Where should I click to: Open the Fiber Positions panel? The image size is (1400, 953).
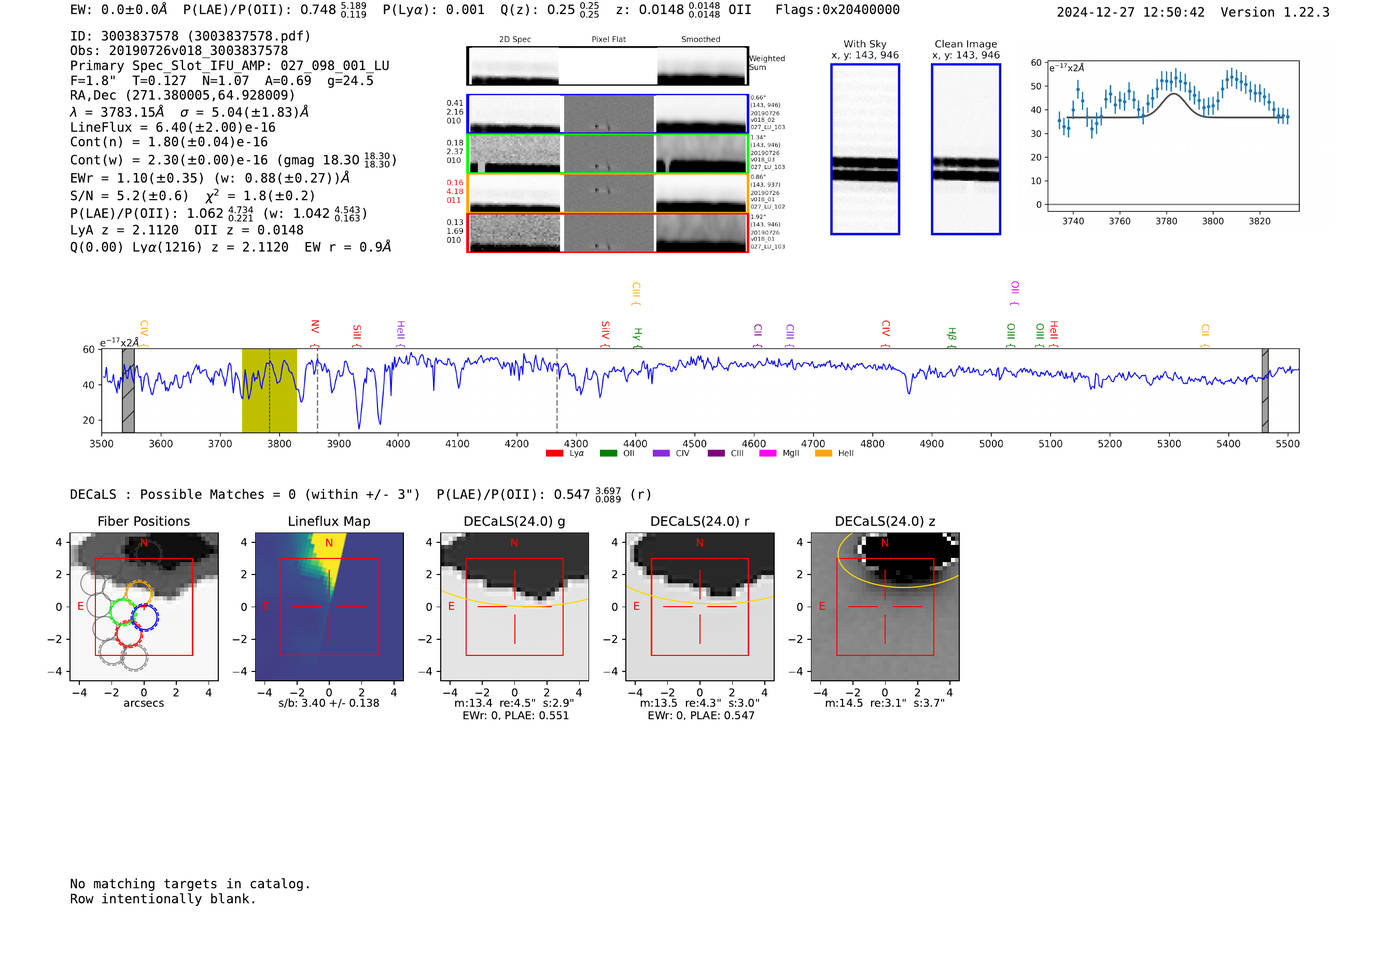pos(144,608)
